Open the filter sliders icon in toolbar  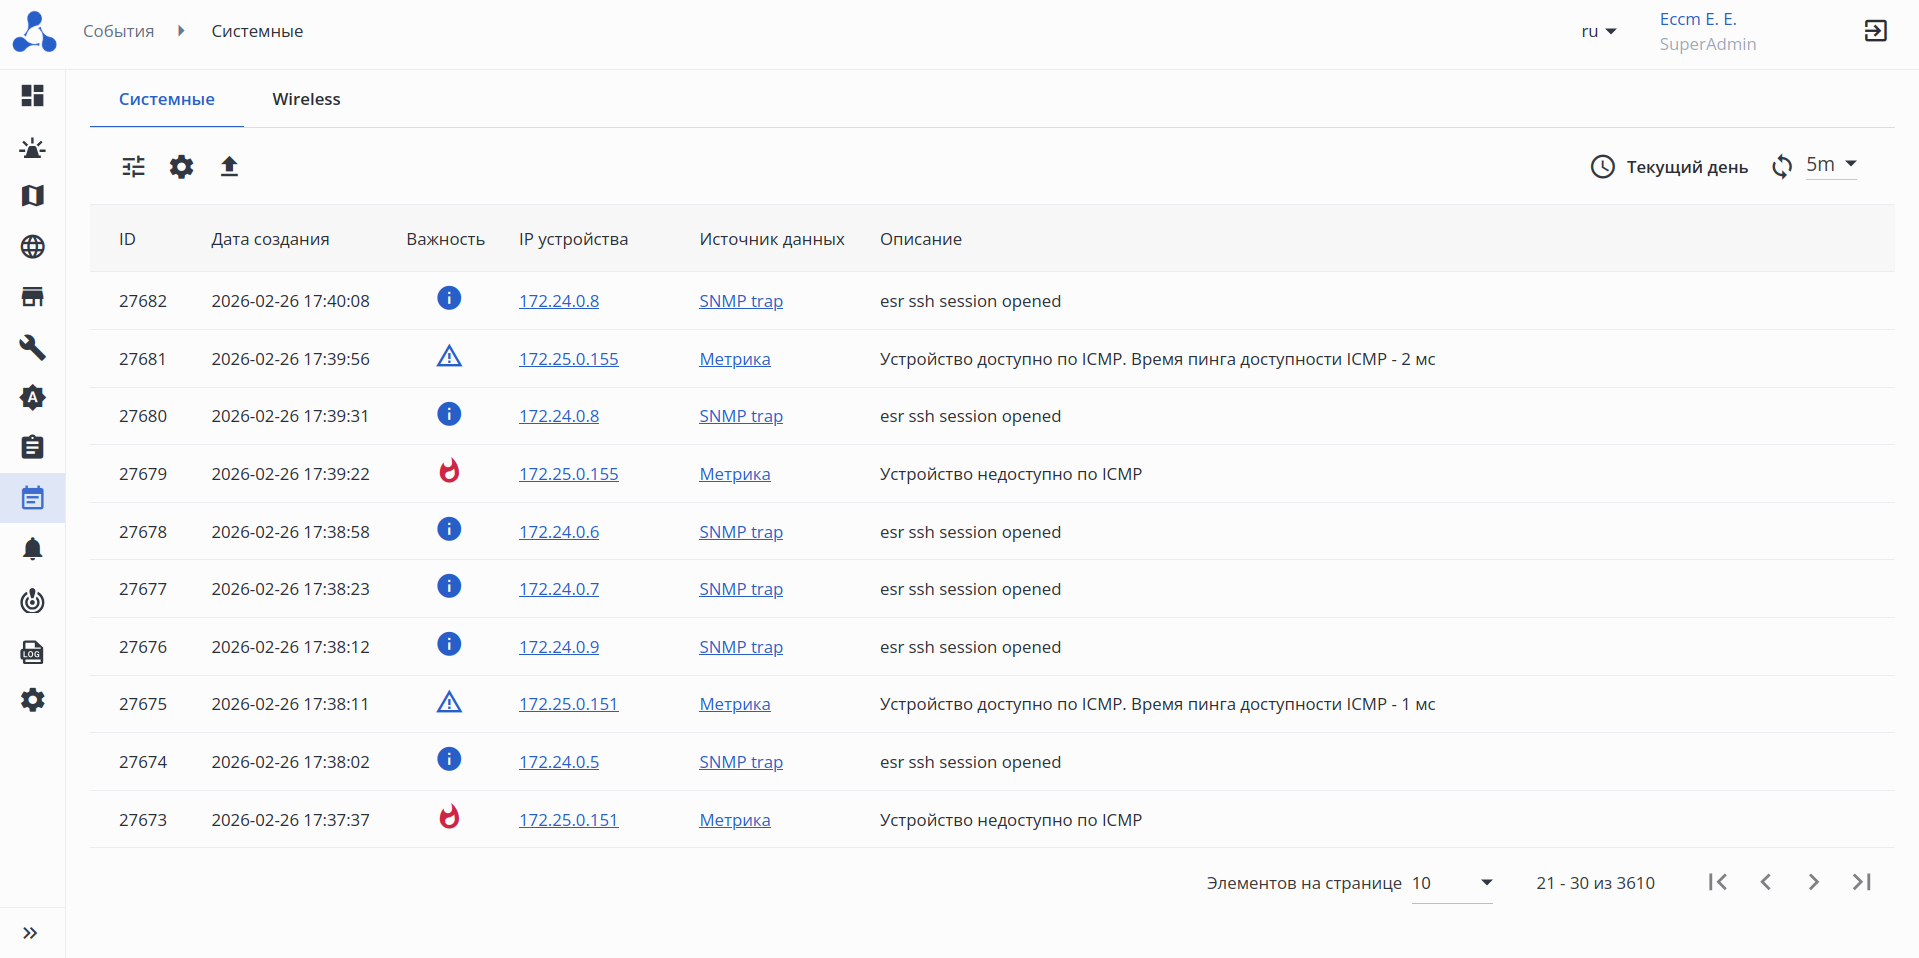pyautogui.click(x=133, y=166)
